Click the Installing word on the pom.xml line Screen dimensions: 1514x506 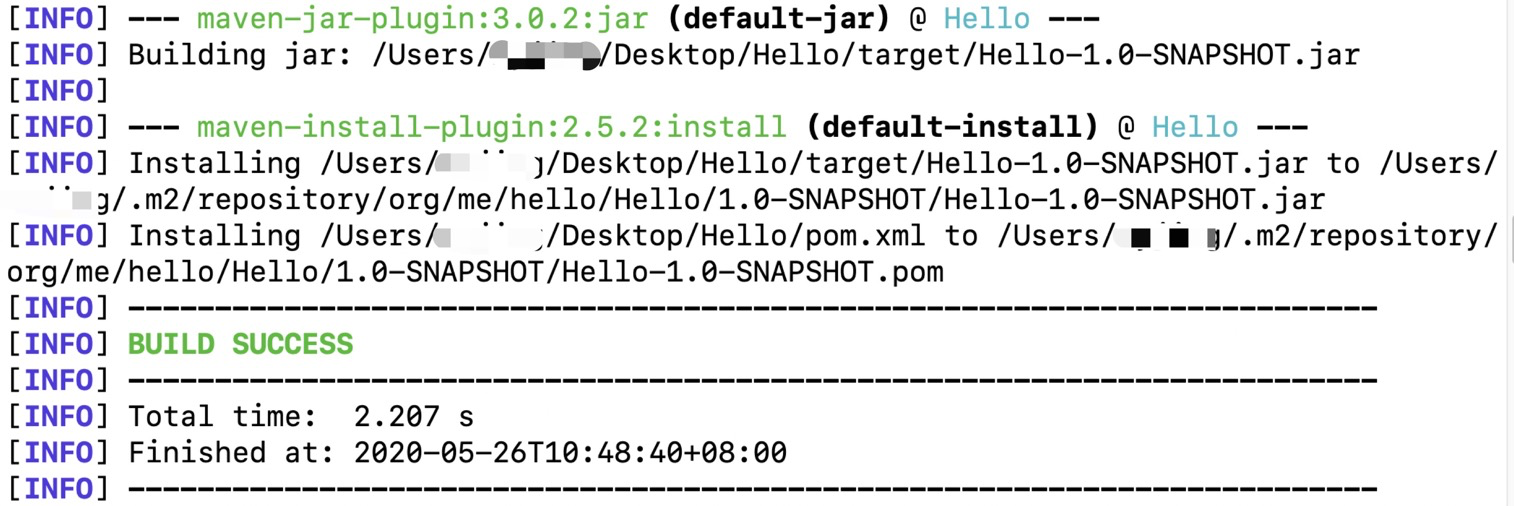coord(215,236)
